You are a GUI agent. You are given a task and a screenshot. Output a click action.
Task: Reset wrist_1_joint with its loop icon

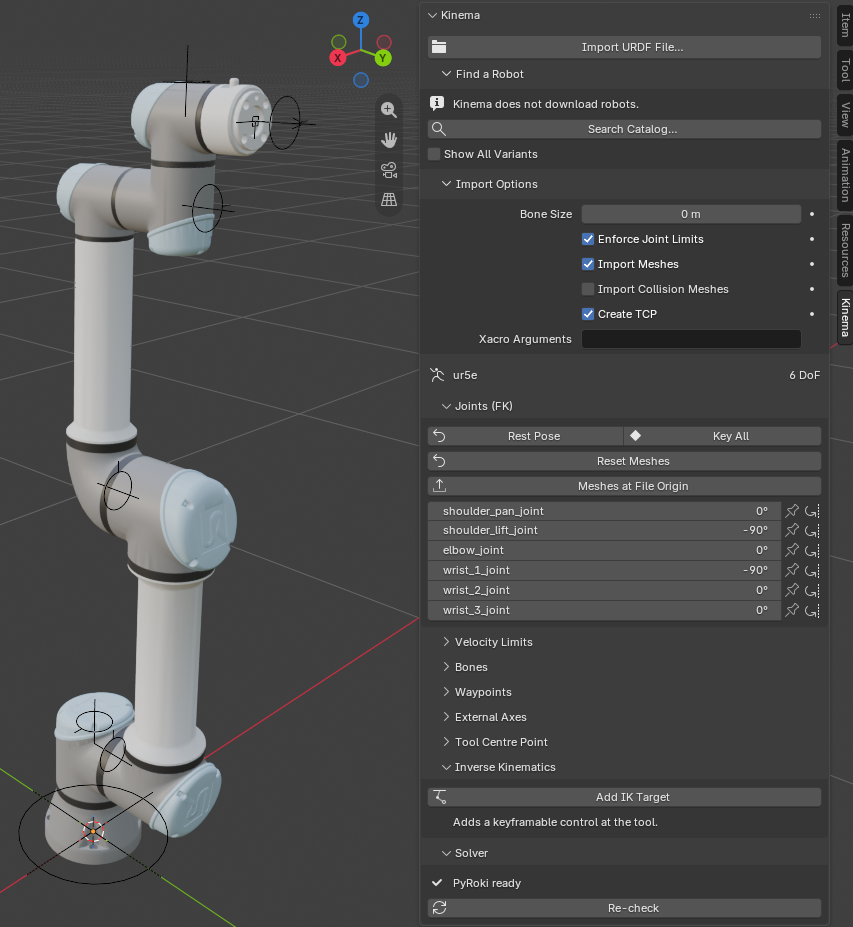tap(812, 570)
